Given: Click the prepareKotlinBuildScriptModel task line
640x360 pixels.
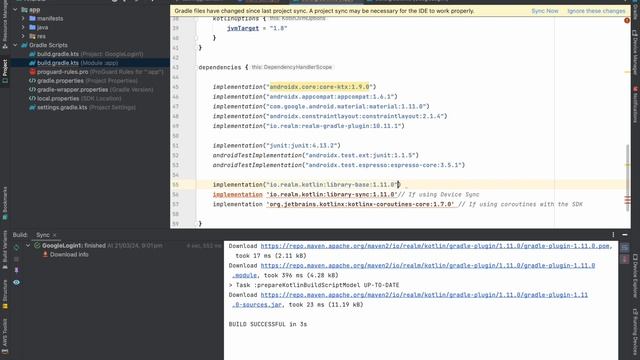Looking at the screenshot, I should tap(314, 285).
